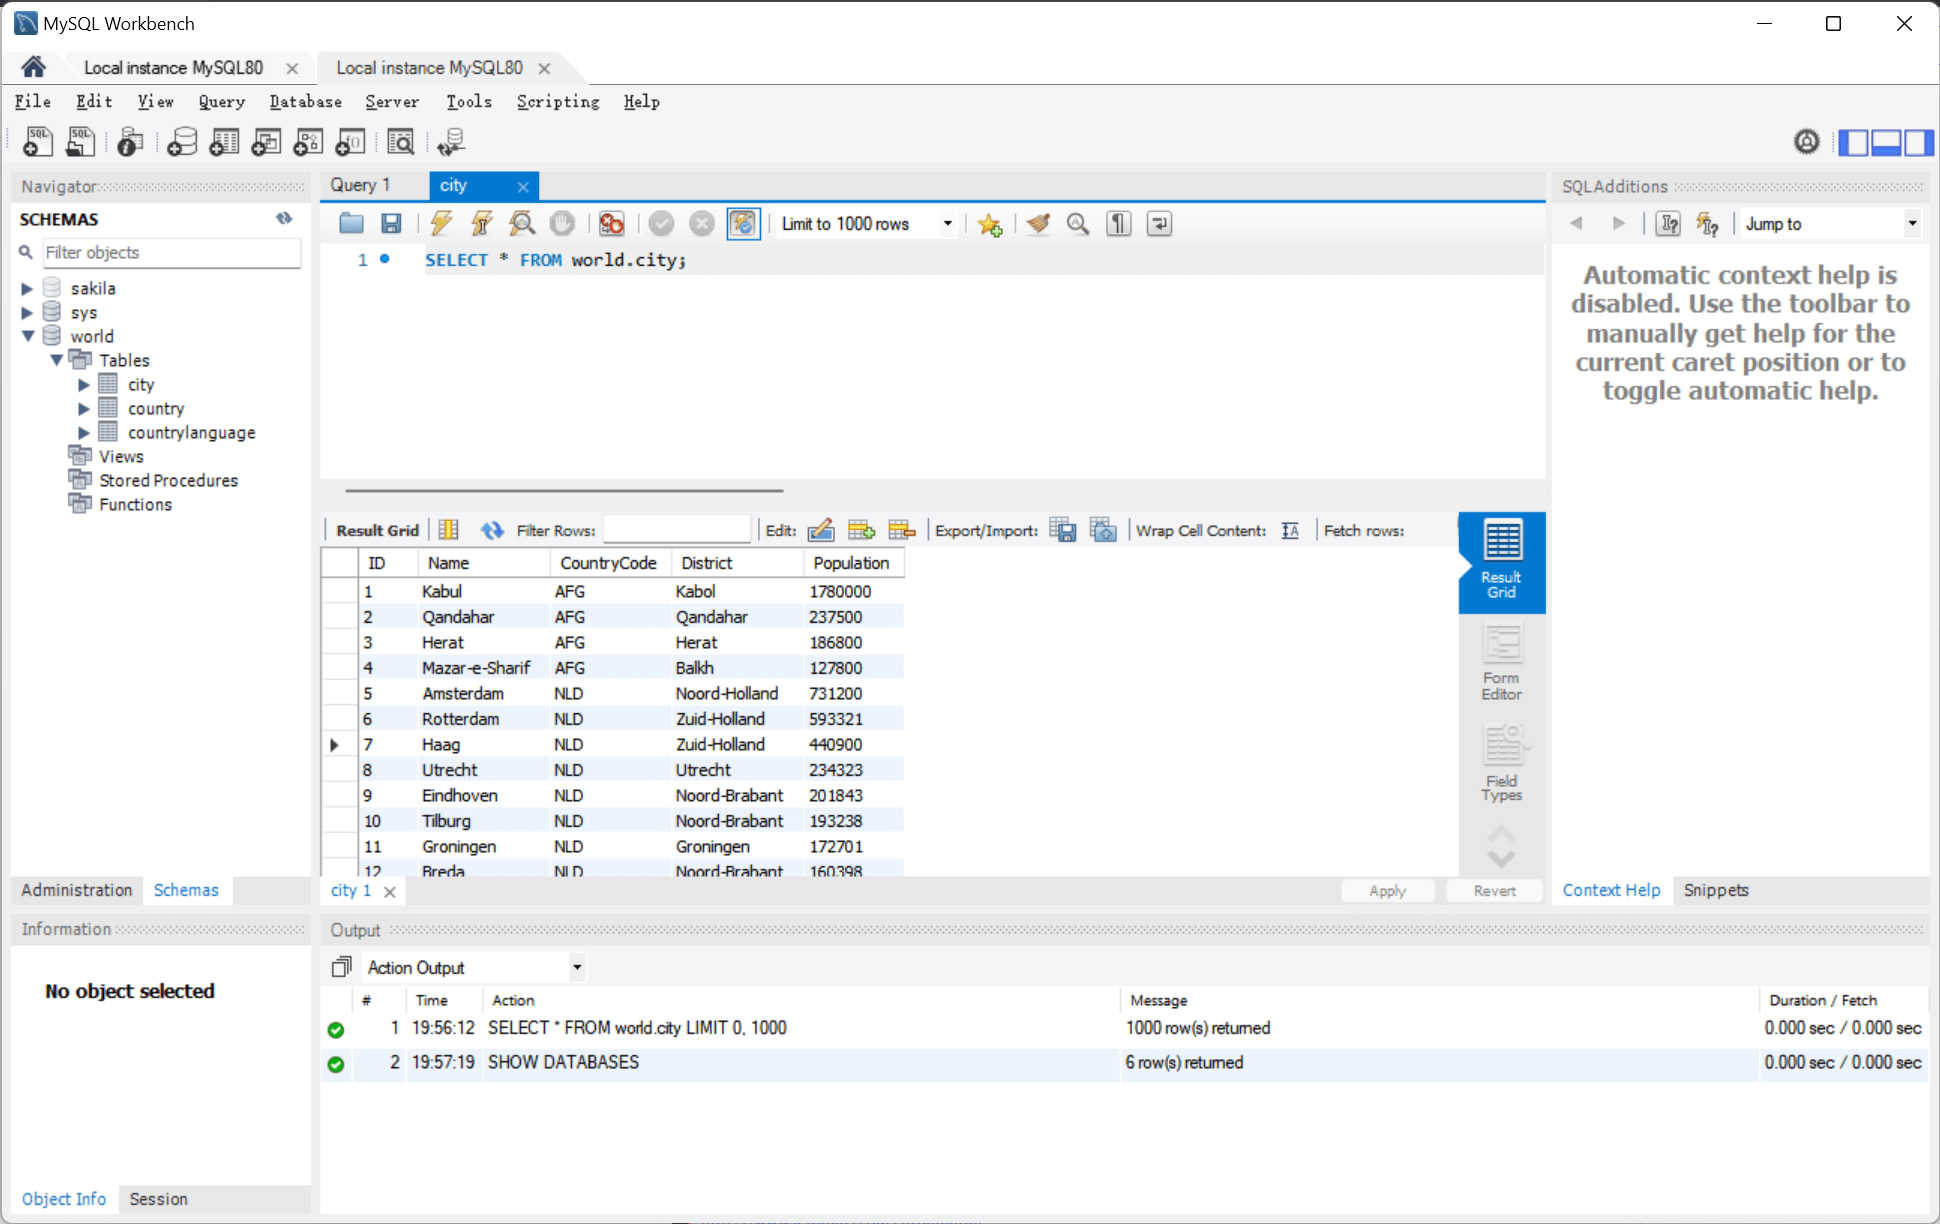Image resolution: width=1940 pixels, height=1224 pixels.
Task: Create a new schema icon
Action: click(182, 142)
